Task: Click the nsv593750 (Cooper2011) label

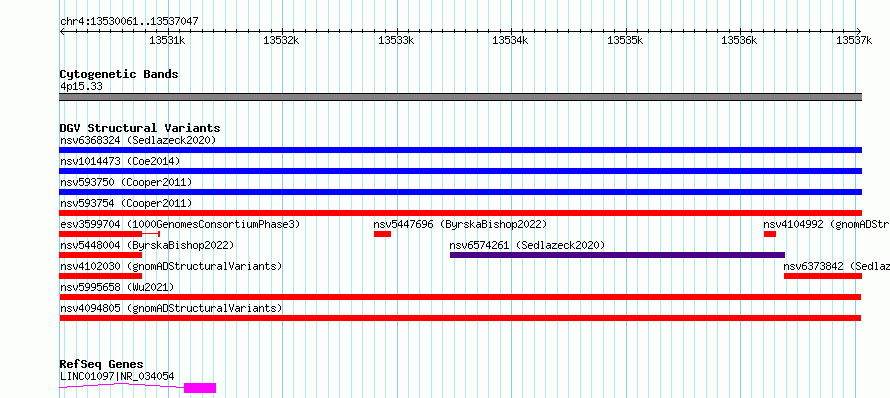Action: tap(126, 182)
